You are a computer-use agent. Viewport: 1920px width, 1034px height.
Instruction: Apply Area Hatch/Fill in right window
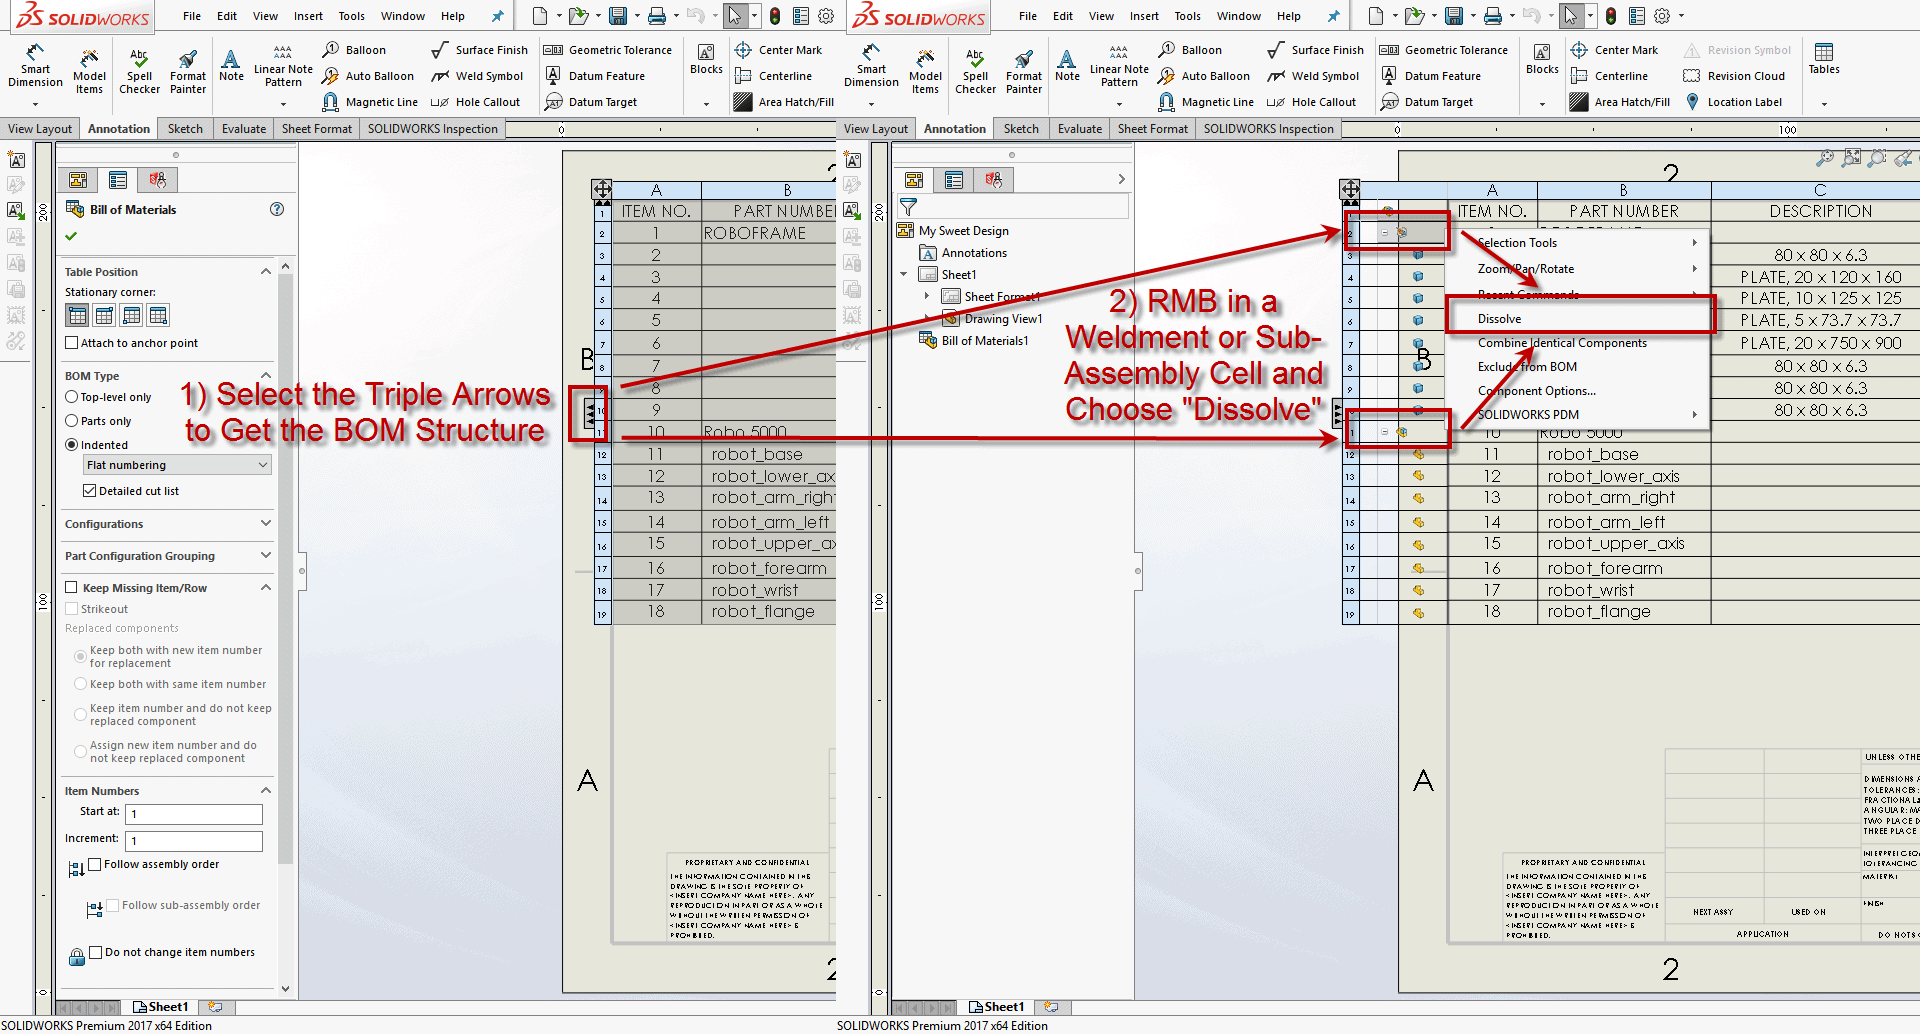[x=1620, y=102]
